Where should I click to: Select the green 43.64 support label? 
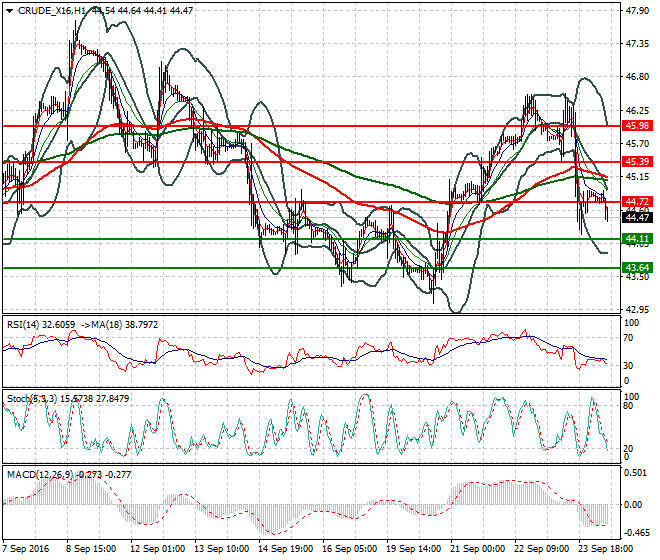click(637, 268)
